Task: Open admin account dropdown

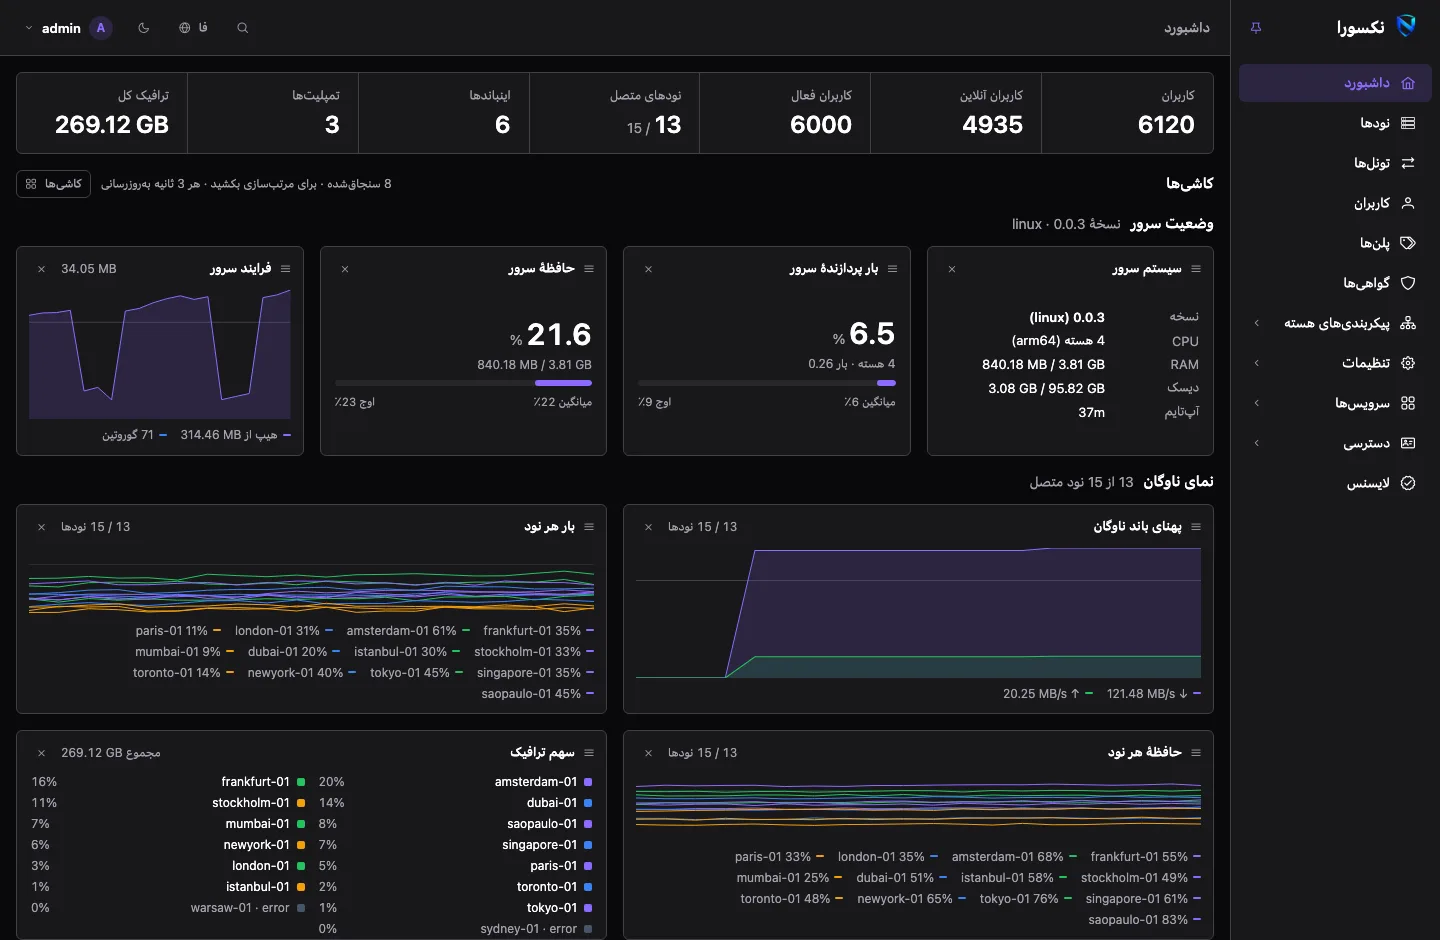Action: tap(68, 28)
